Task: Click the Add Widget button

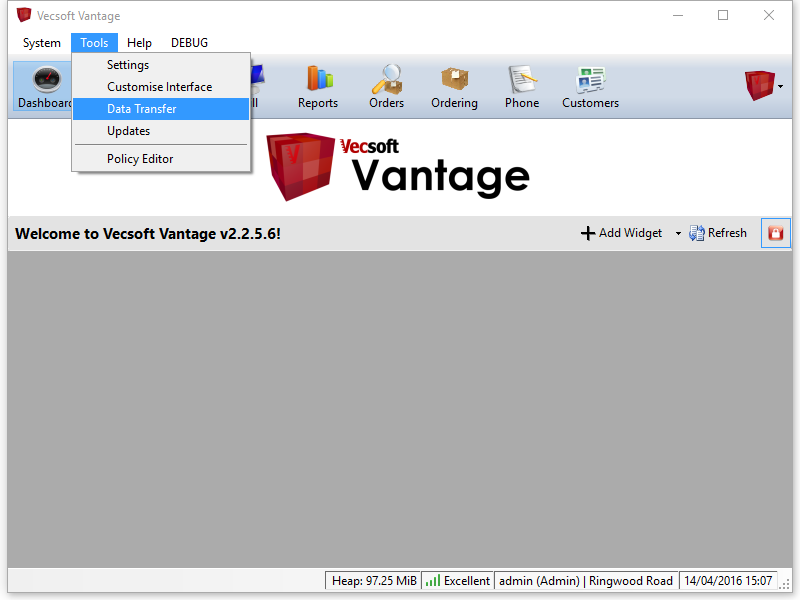Action: click(622, 233)
